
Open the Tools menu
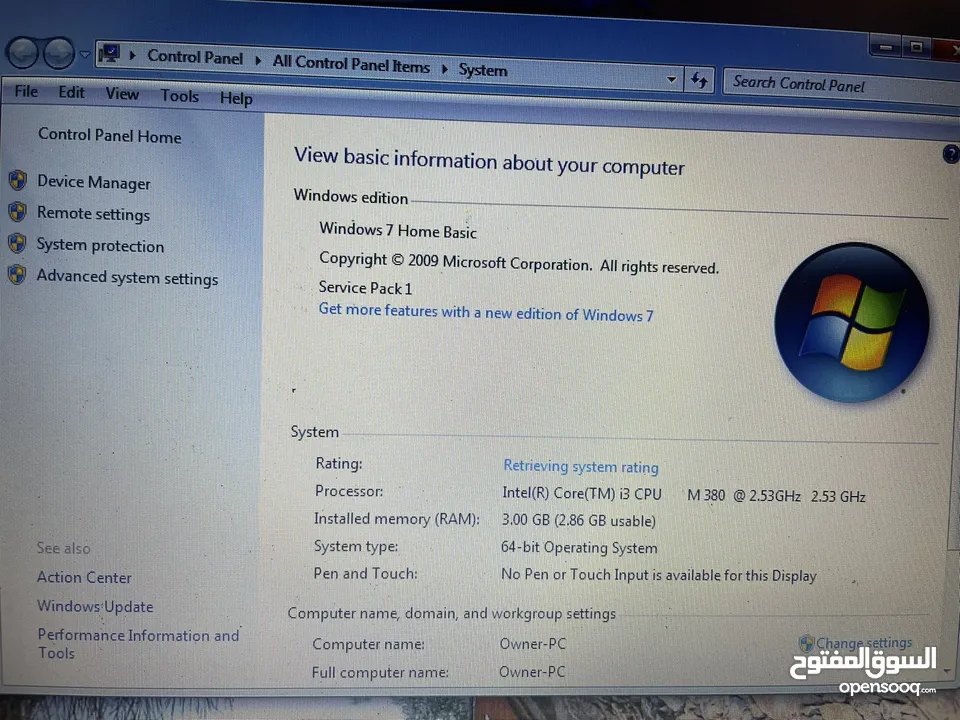179,96
